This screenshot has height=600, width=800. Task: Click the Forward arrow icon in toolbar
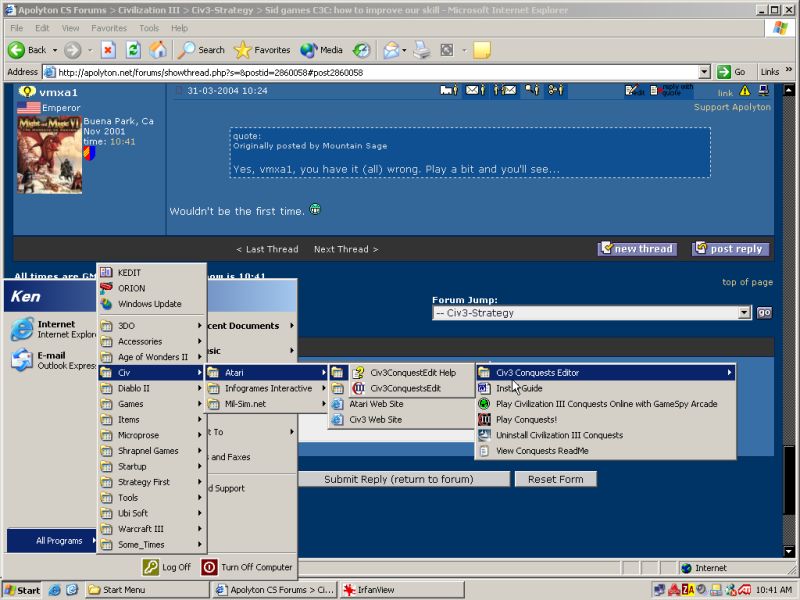(72, 50)
